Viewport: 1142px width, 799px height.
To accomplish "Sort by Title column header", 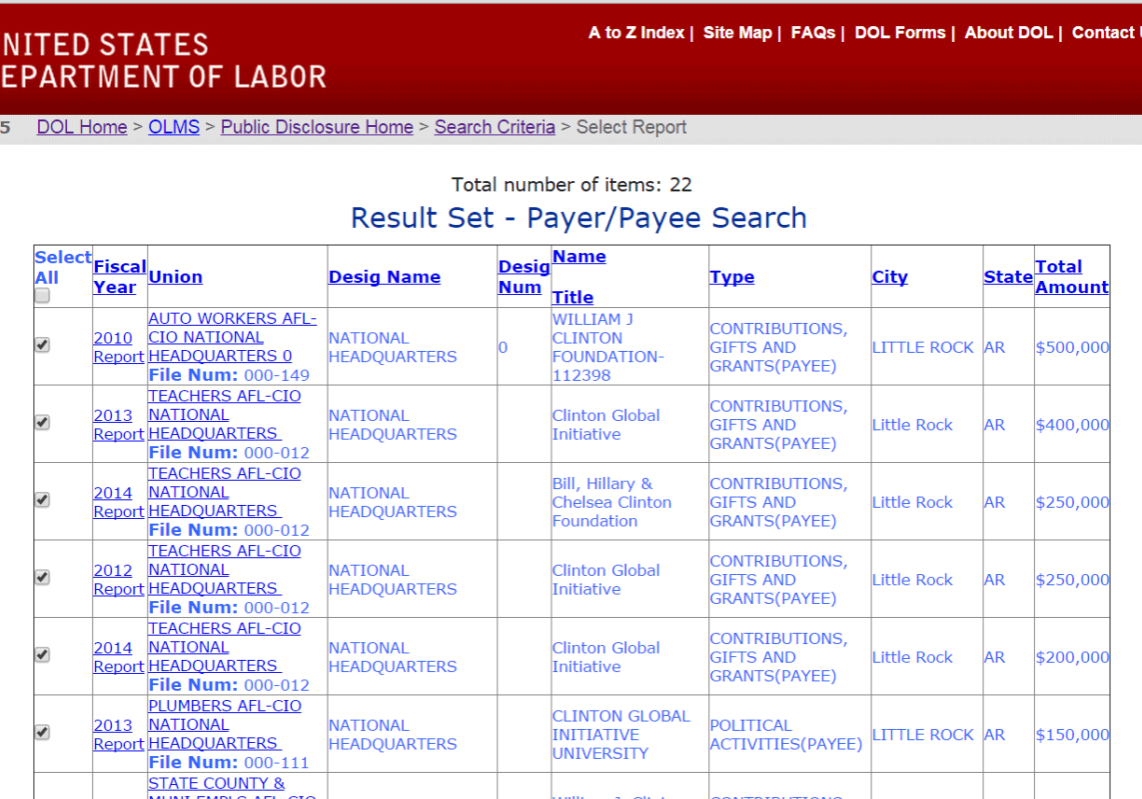I will (x=572, y=297).
